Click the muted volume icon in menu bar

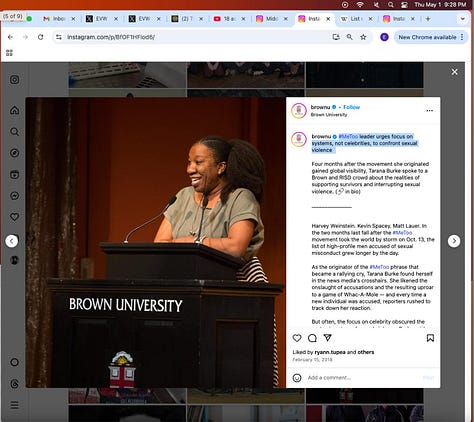[376, 5]
